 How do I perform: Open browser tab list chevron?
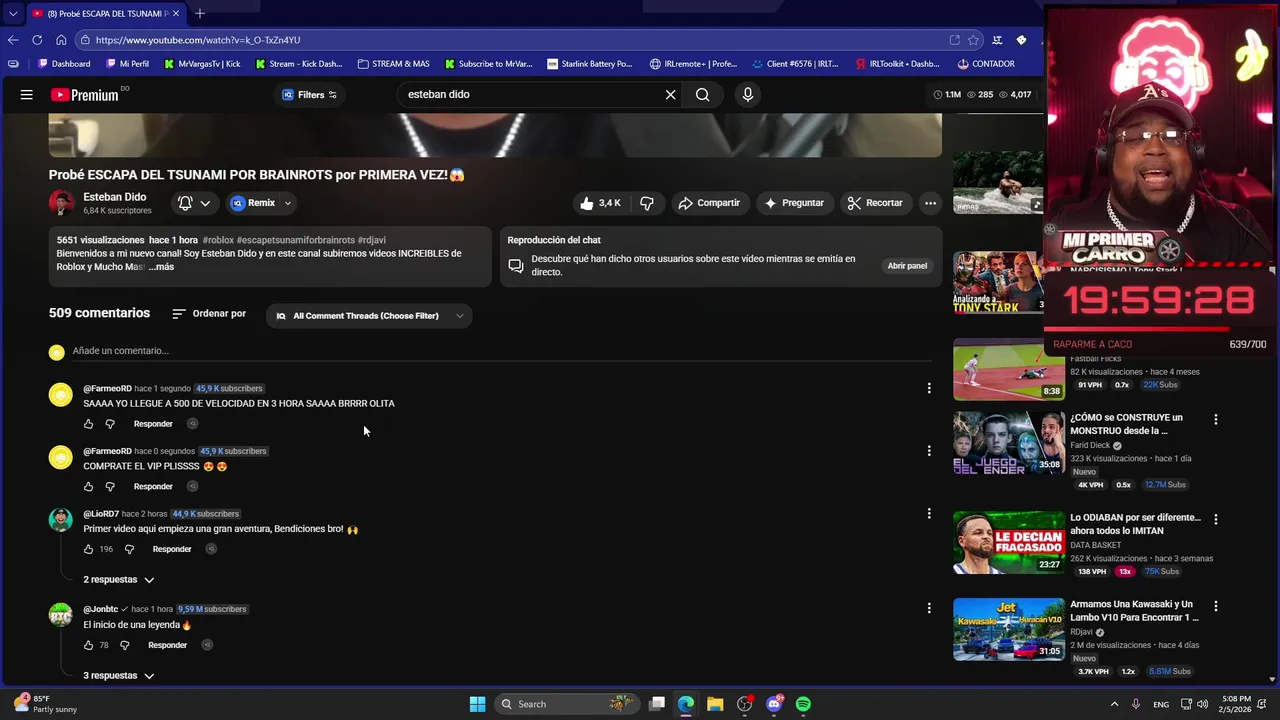pos(12,14)
